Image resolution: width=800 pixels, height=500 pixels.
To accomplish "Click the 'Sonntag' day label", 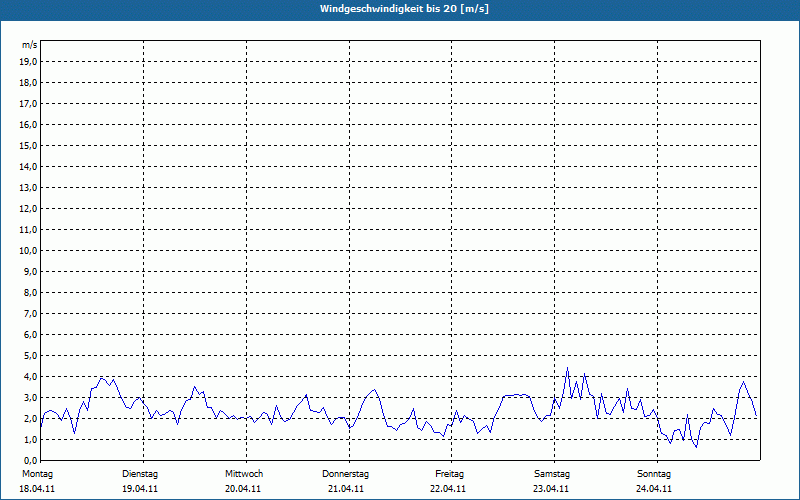I will [x=654, y=474].
